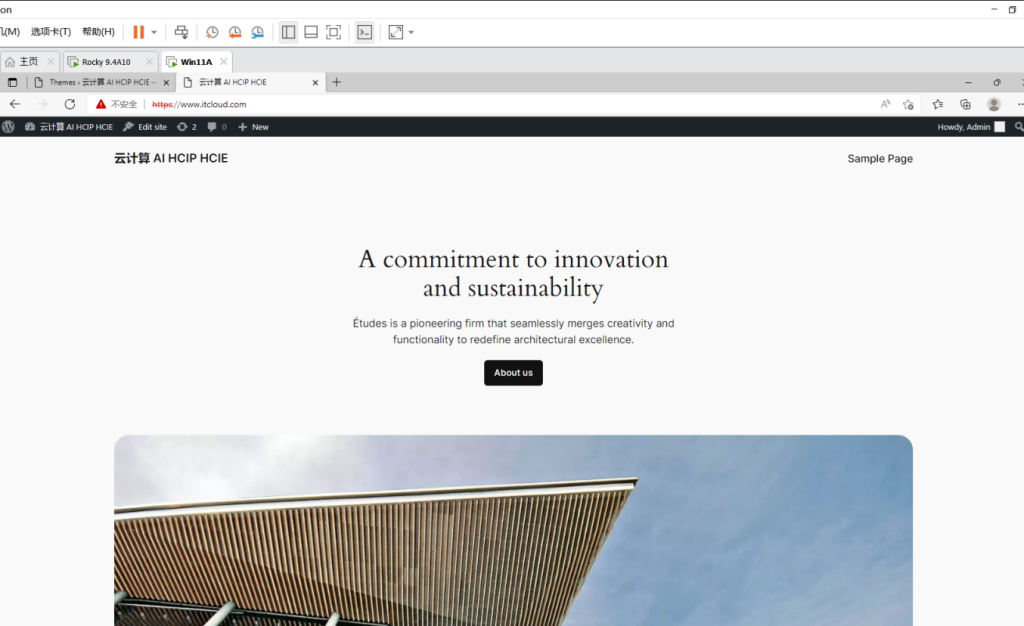Open the dropdown arrow beside pause button
Viewport: 1024px width, 626px height.
[x=154, y=32]
